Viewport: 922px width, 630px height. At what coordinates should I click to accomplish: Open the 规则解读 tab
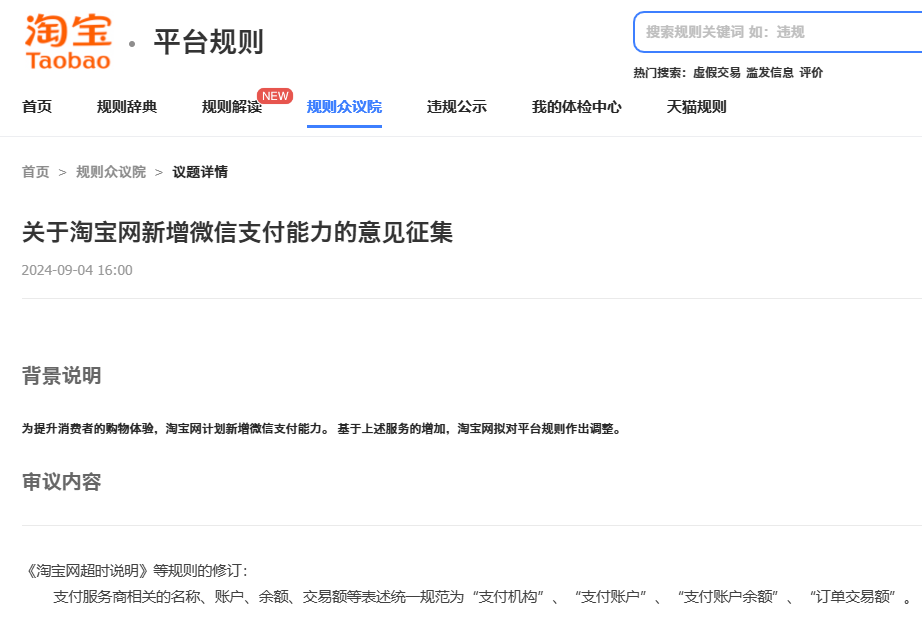(x=232, y=107)
